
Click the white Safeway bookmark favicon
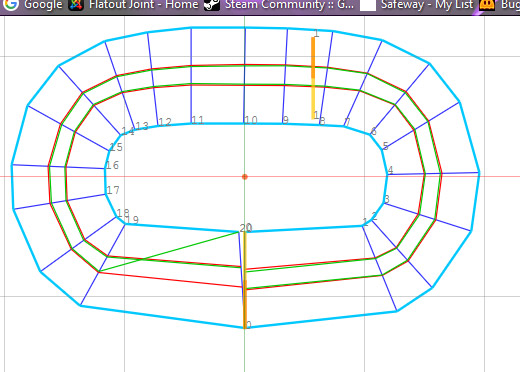tap(368, 5)
